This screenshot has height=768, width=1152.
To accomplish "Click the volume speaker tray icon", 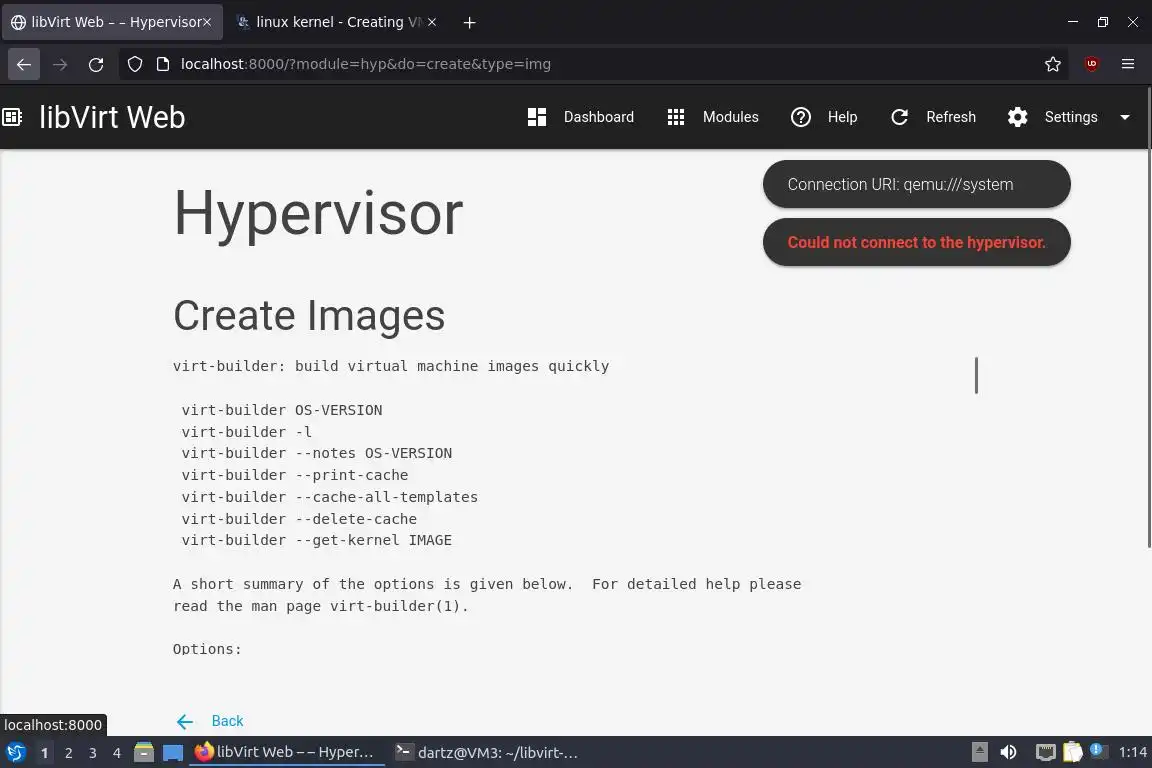I will click(1009, 753).
